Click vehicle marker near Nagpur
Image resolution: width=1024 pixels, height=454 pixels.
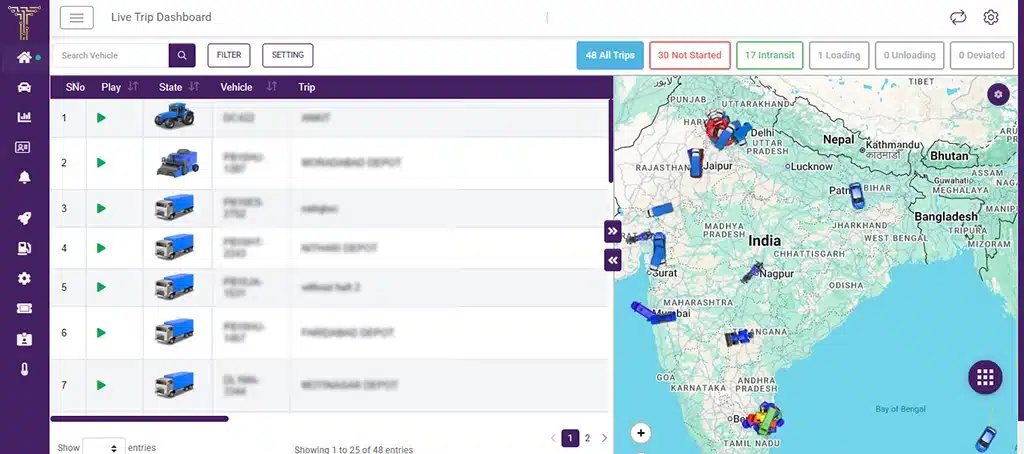coord(752,272)
